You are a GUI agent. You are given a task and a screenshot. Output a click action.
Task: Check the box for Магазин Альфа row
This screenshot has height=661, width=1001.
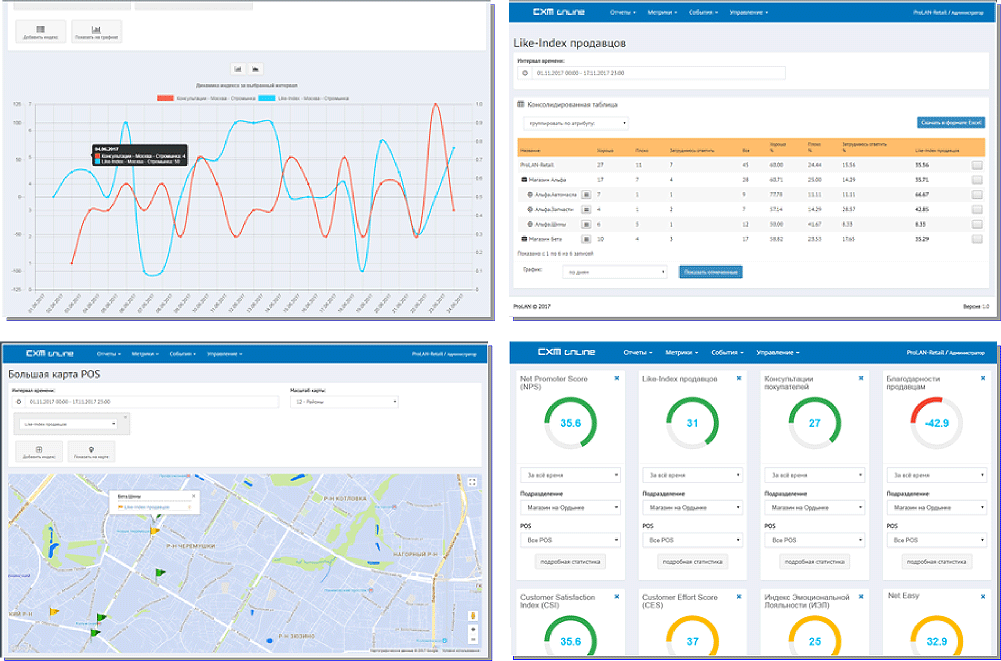point(976,179)
